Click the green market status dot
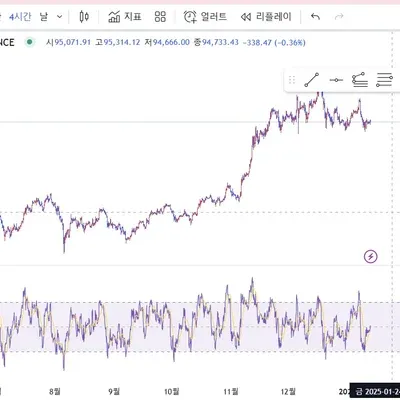The width and height of the screenshot is (400, 400). [30, 42]
